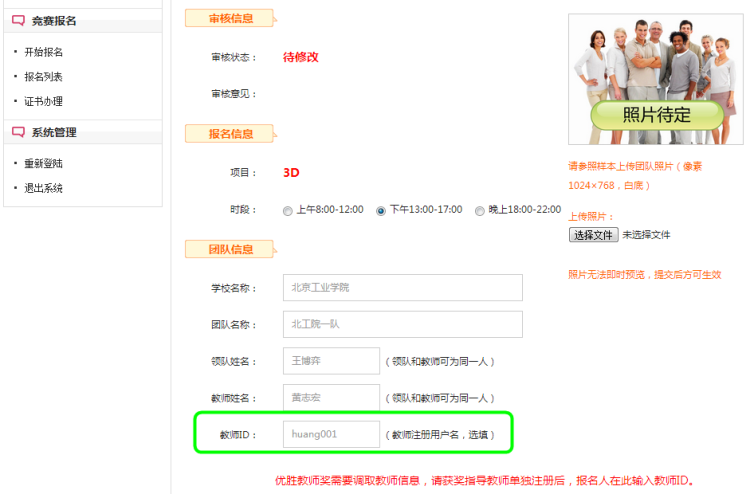This screenshot has height=494, width=750.
Task: Click the 领队姓名 input field
Action: point(331,361)
